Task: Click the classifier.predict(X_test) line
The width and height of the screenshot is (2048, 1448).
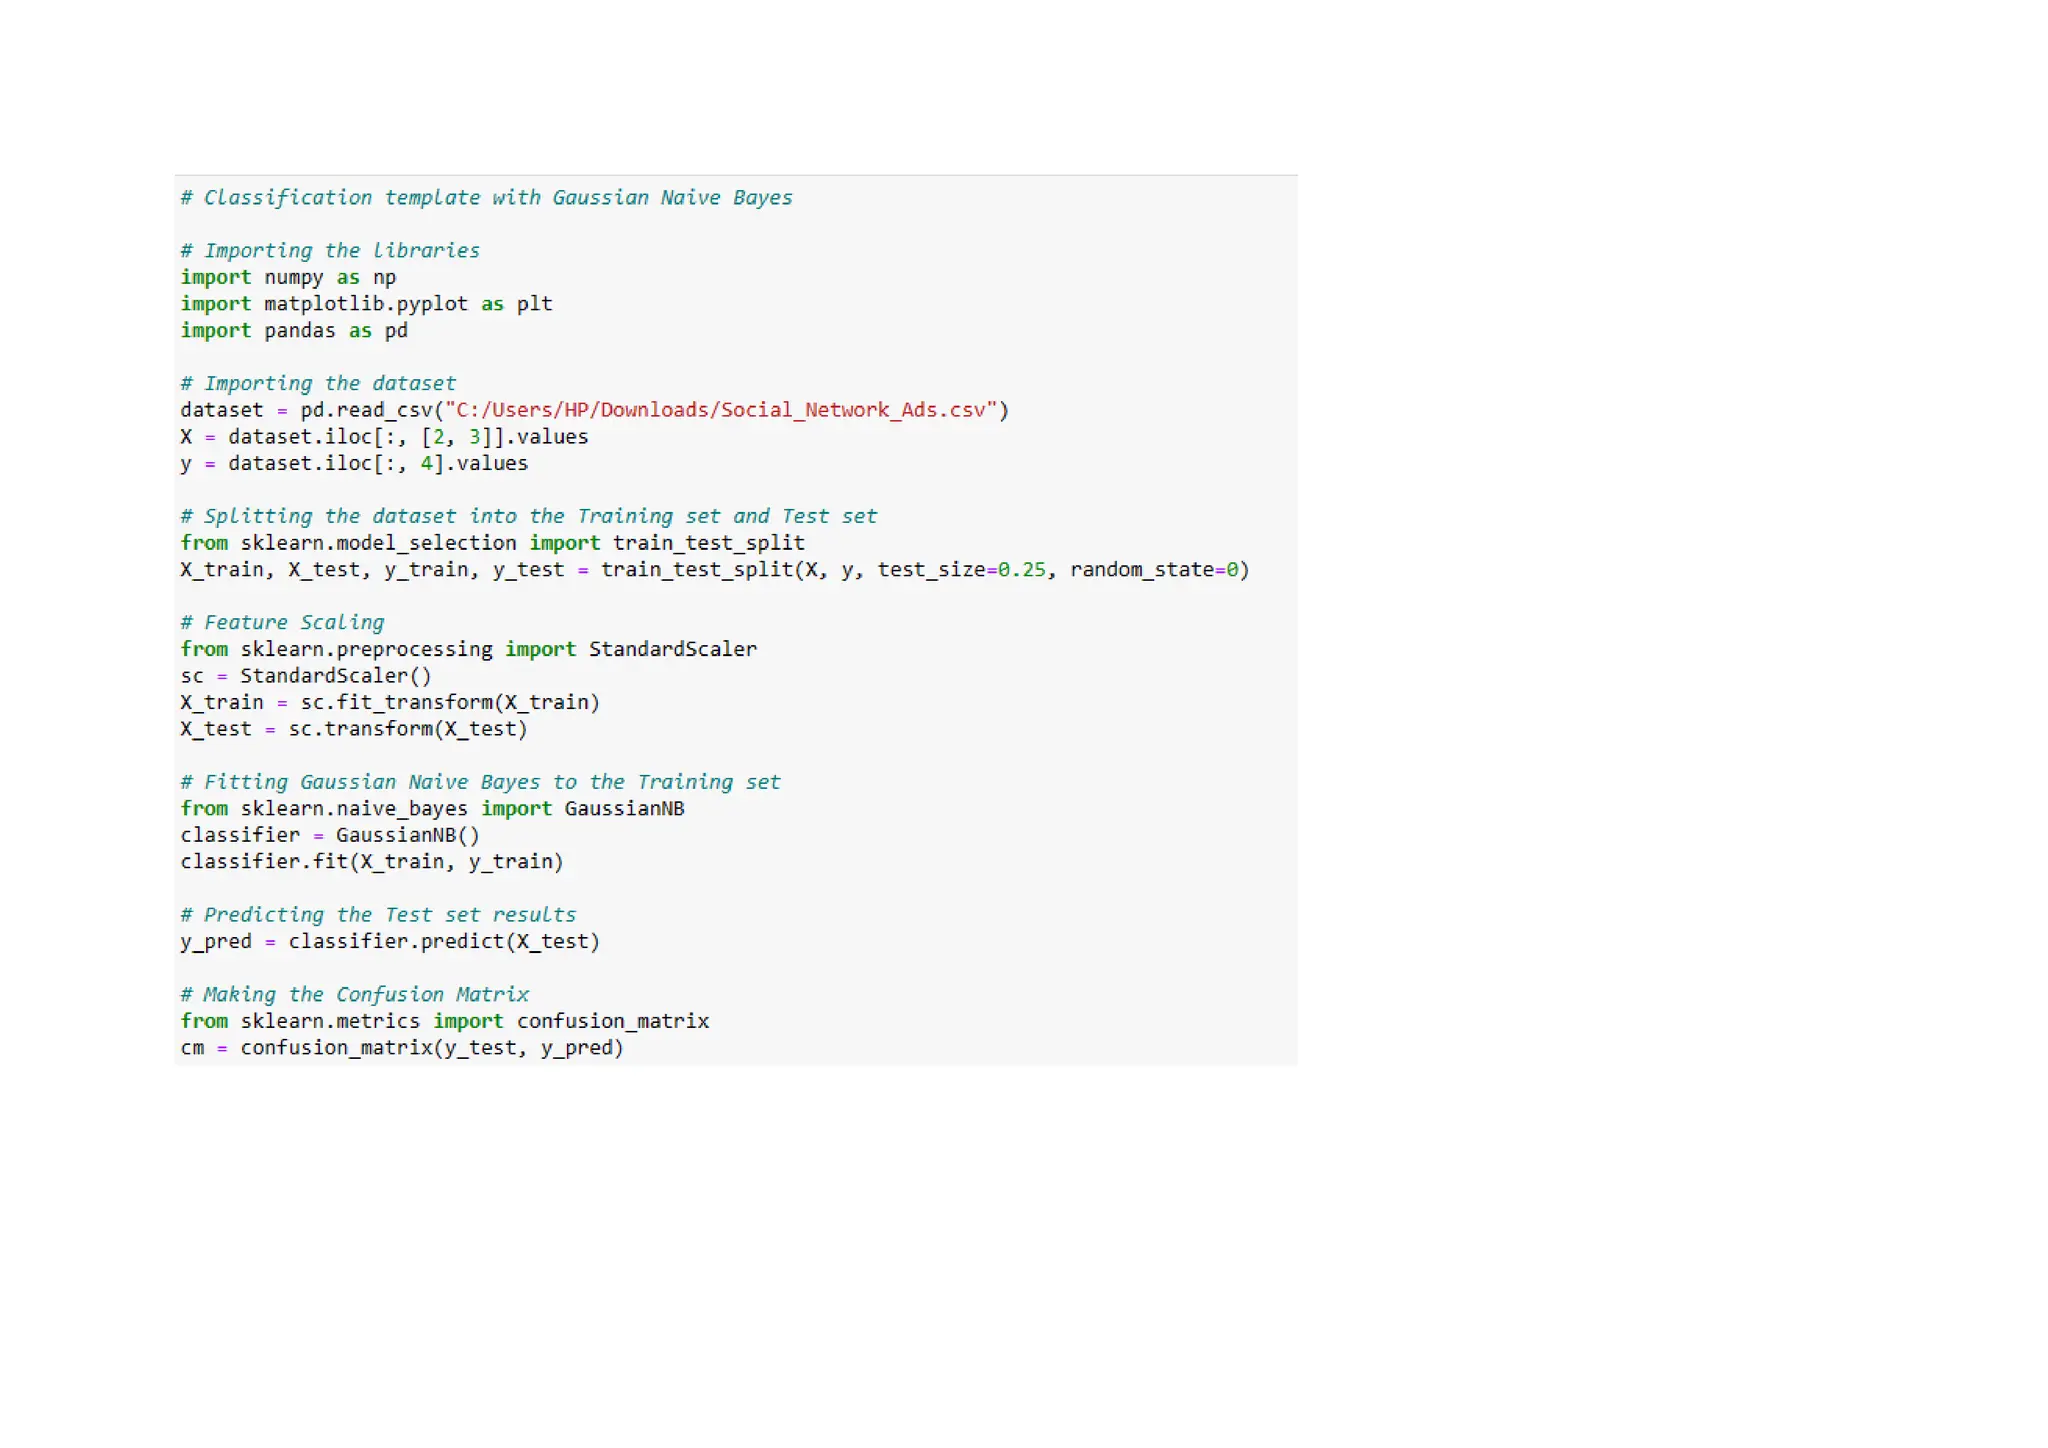Action: click(390, 942)
